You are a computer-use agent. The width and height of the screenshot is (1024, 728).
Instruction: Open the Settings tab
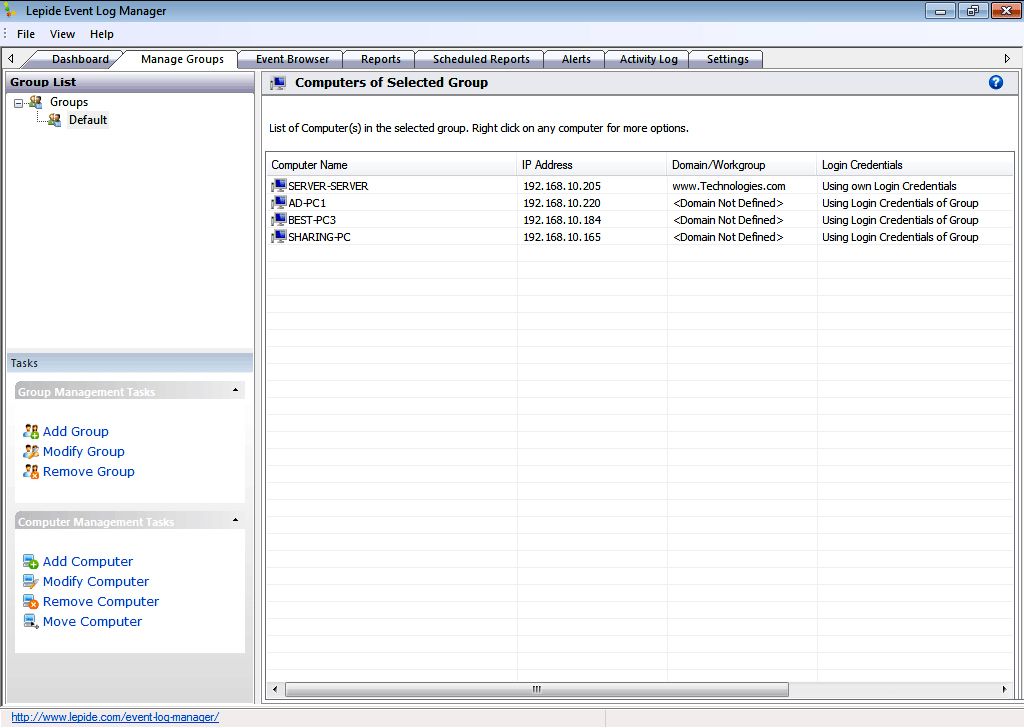(x=728, y=59)
